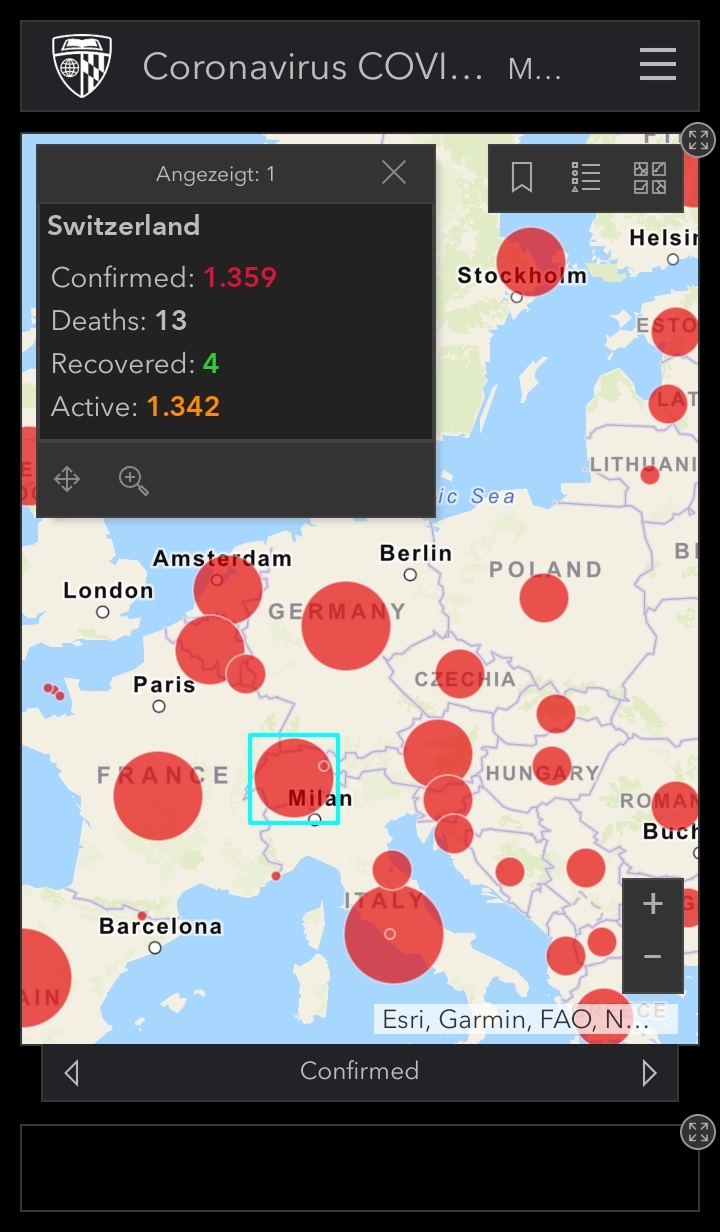The image size is (720, 1232).
Task: Click the red circle over Poland
Action: [x=543, y=597]
